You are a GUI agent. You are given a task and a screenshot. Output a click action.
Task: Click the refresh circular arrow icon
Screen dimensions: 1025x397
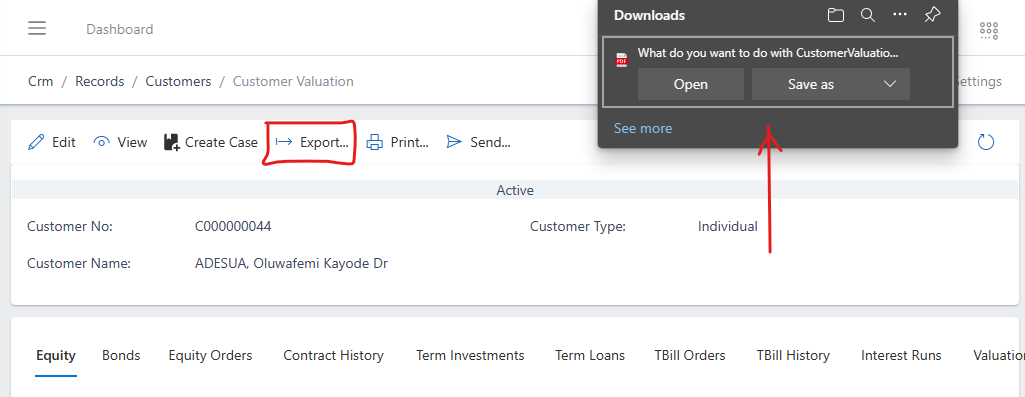click(x=986, y=142)
